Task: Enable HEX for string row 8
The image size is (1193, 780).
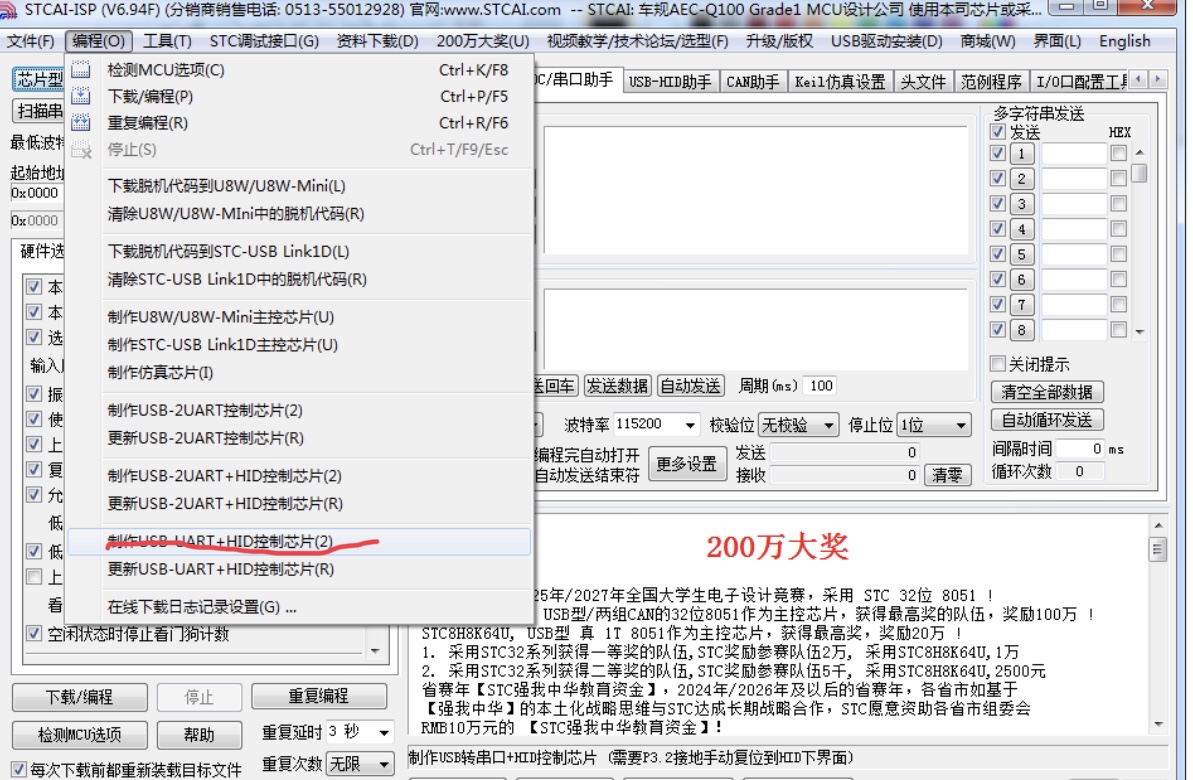Action: click(1118, 330)
